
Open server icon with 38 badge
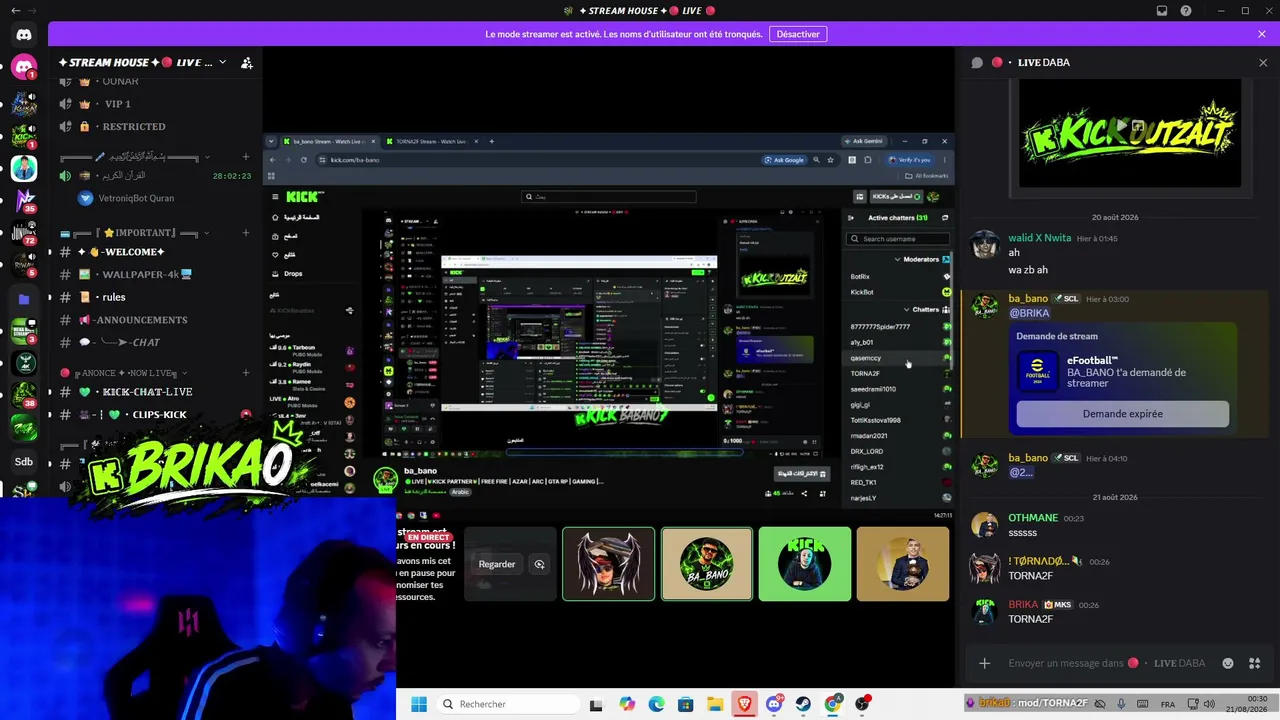tap(24, 396)
